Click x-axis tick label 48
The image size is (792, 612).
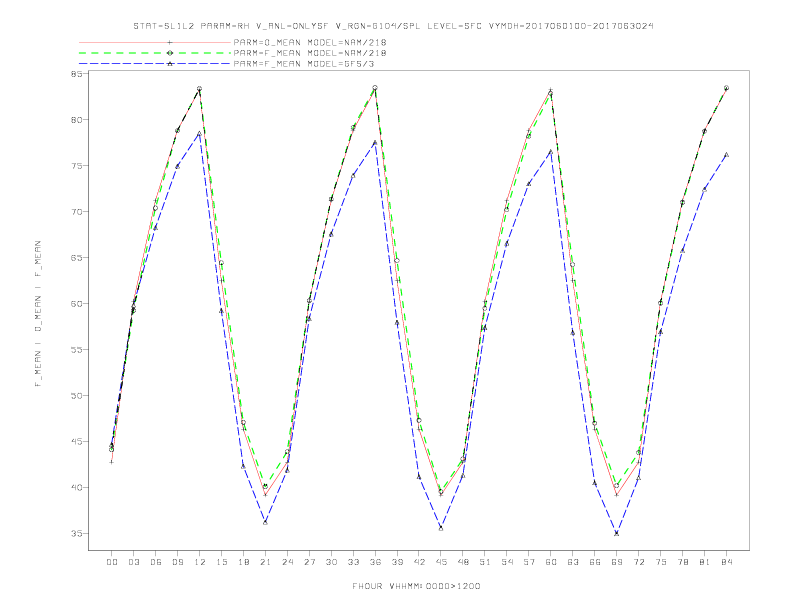[463, 562]
